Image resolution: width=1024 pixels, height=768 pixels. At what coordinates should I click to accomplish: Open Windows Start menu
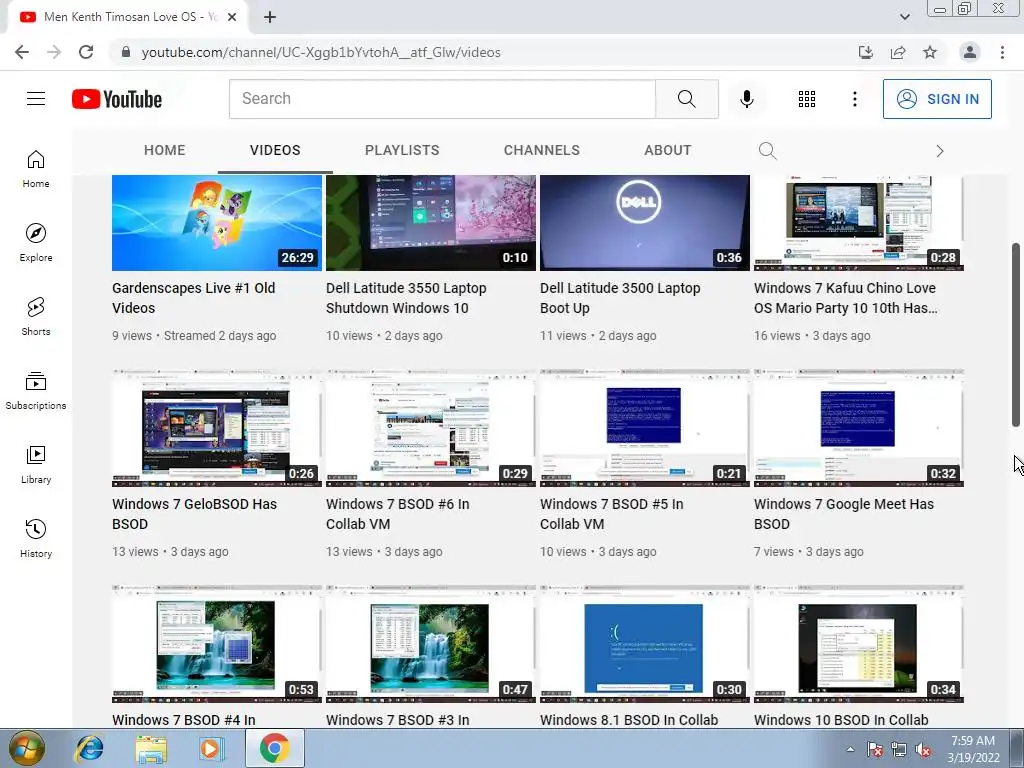tap(27, 748)
